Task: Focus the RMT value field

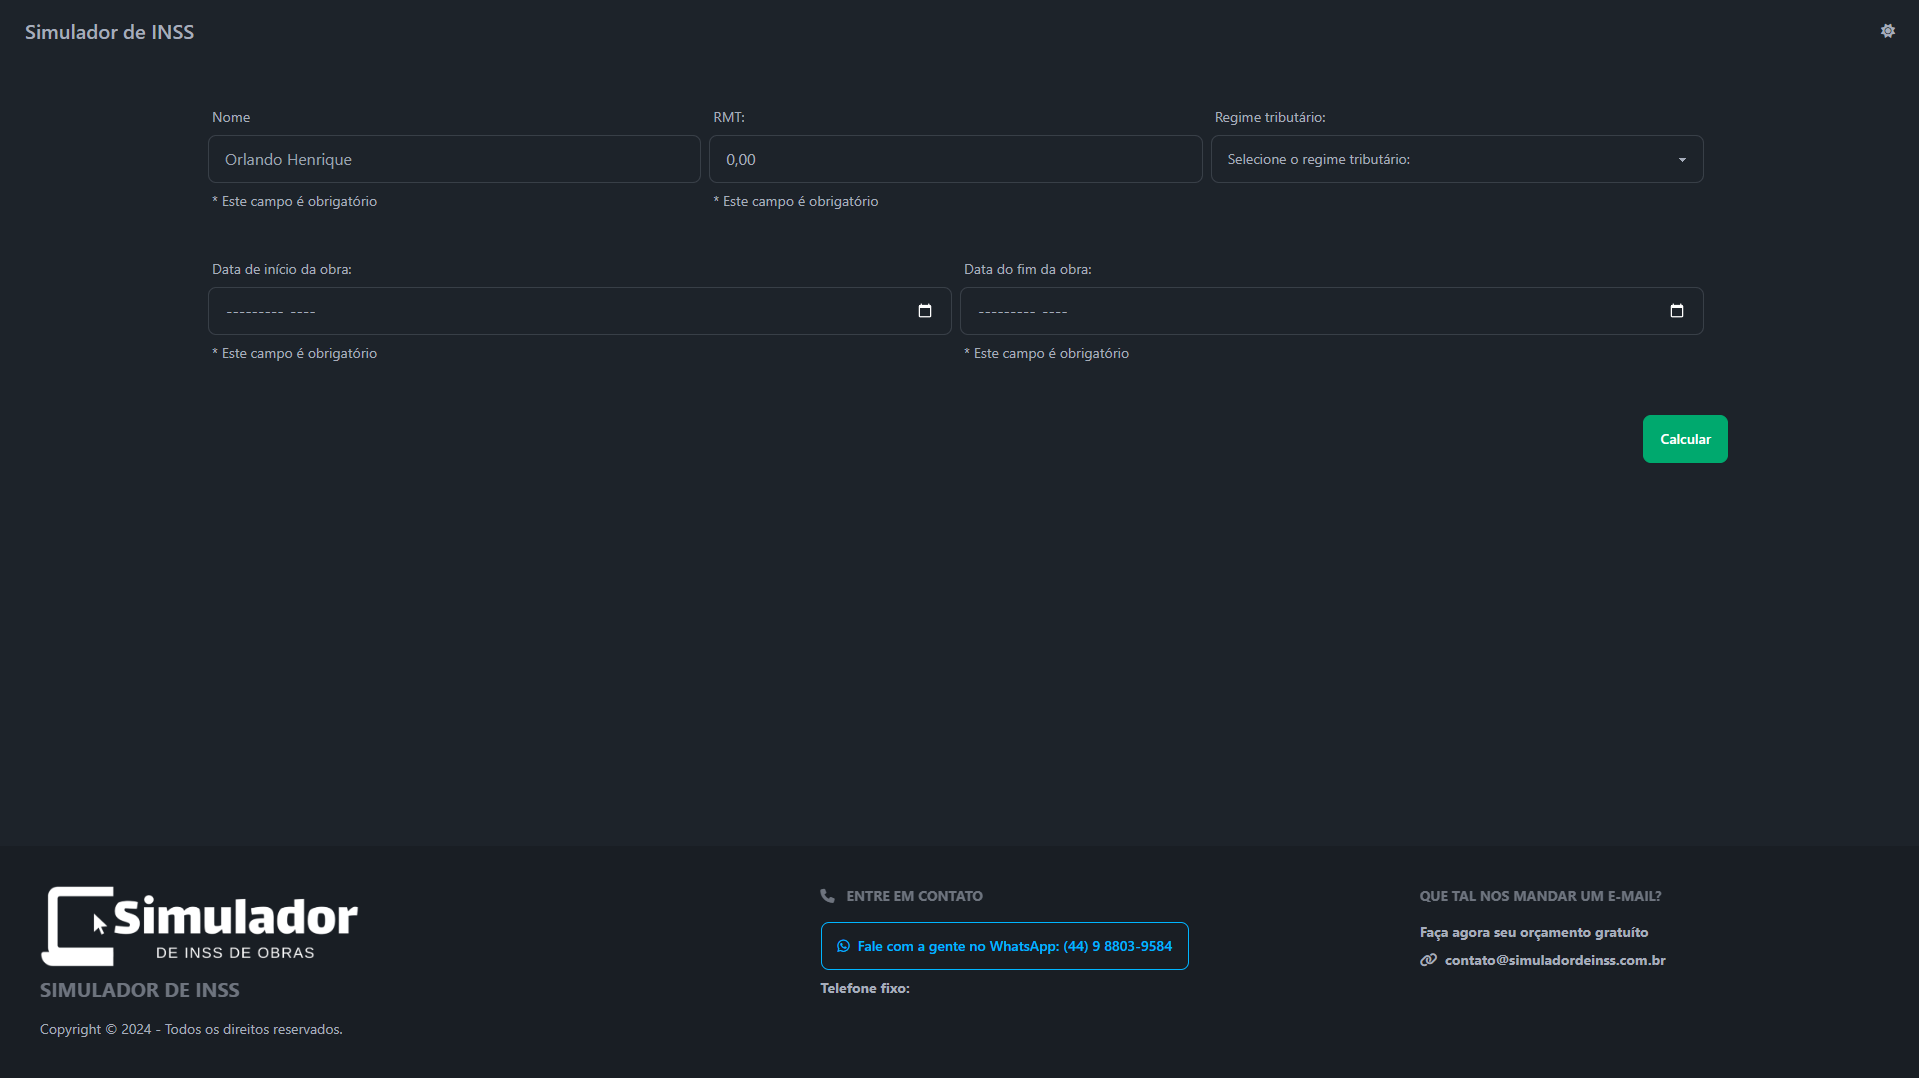Action: pos(955,159)
